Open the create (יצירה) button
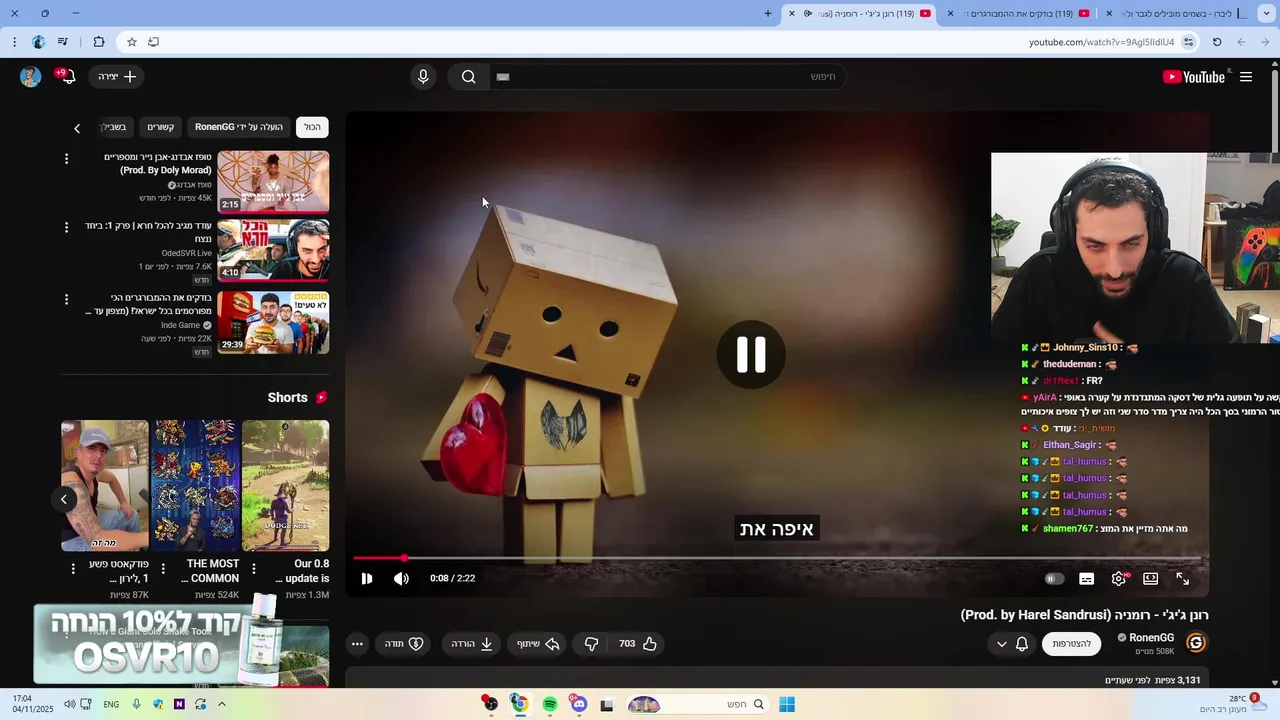Image resolution: width=1280 pixels, height=720 pixels. pyautogui.click(x=118, y=77)
